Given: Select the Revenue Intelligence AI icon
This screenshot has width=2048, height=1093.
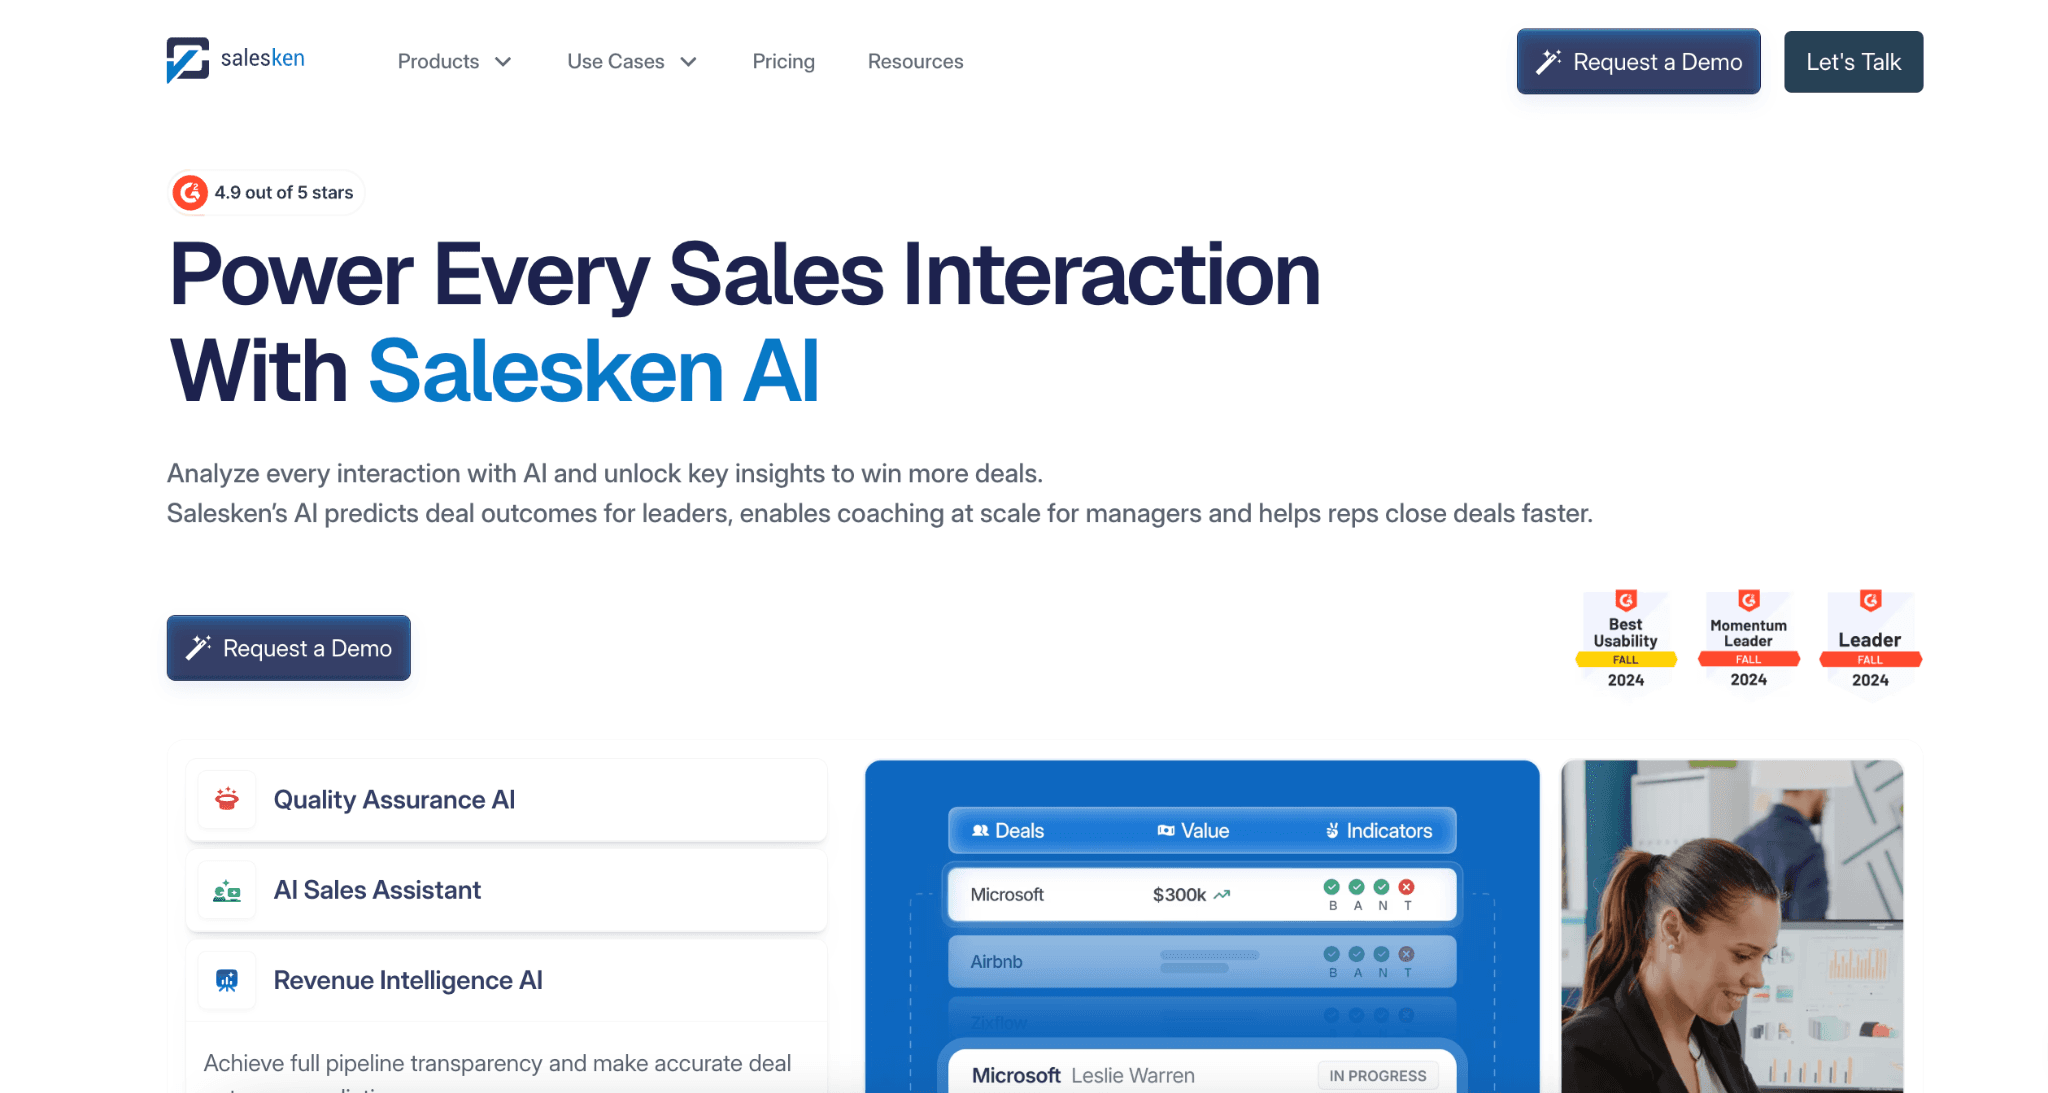Looking at the screenshot, I should tap(226, 980).
